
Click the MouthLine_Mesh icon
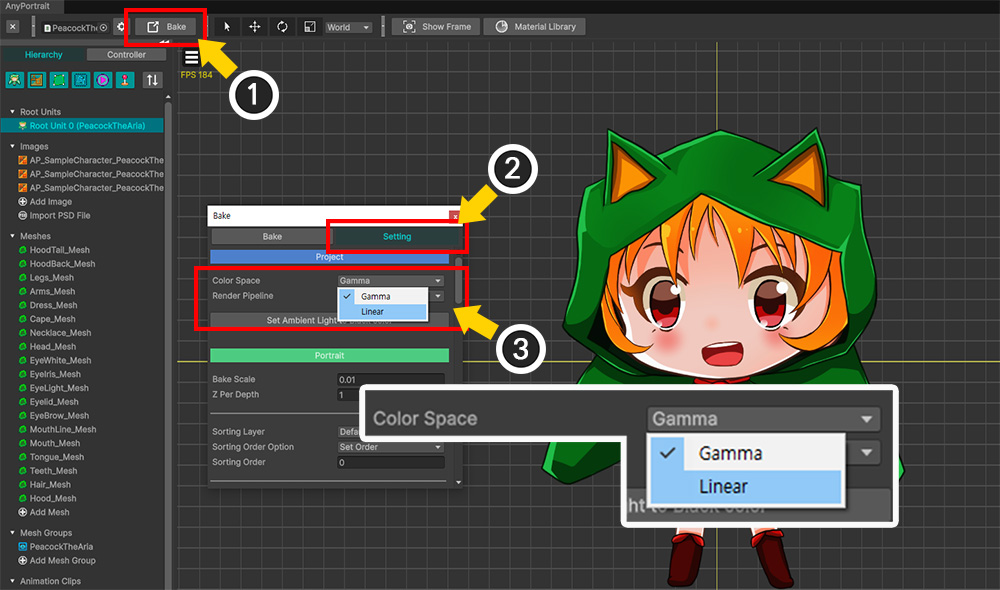tap(23, 429)
